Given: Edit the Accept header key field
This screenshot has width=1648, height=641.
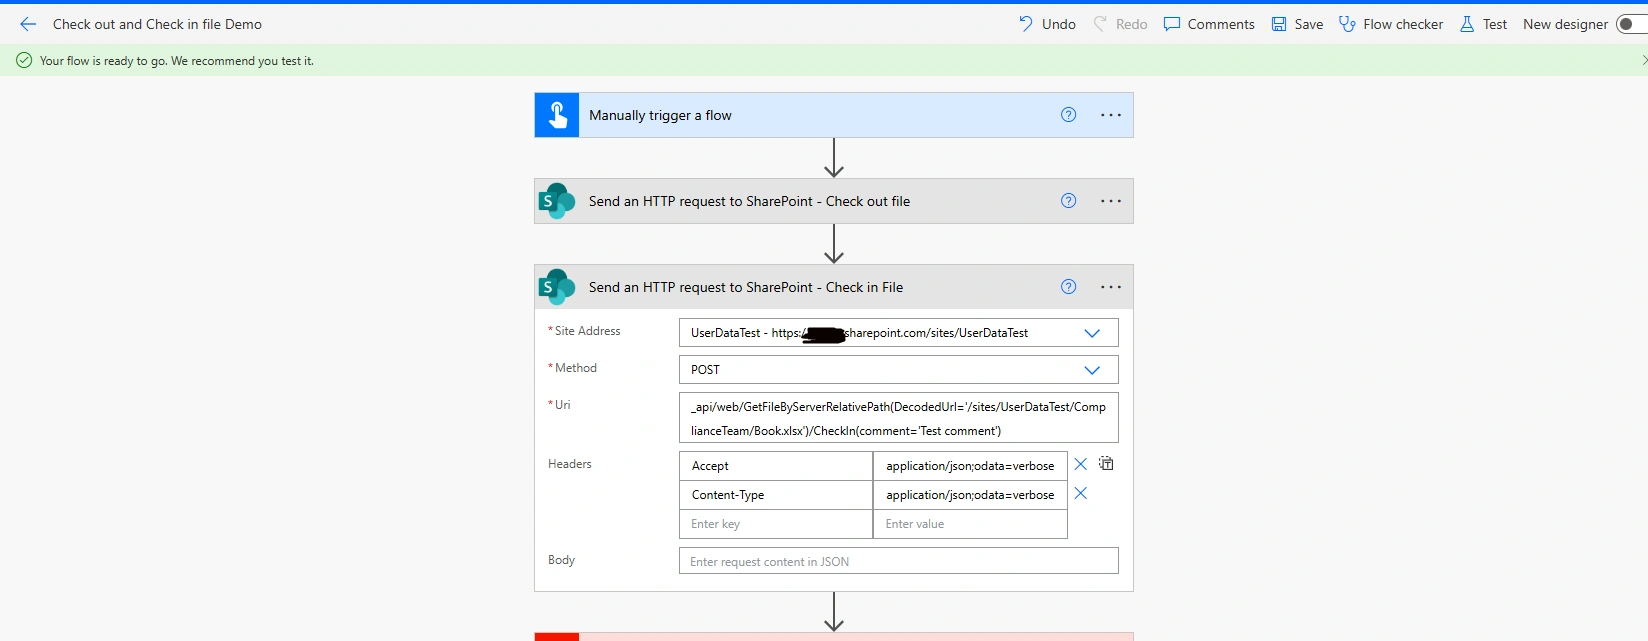Looking at the screenshot, I should [776, 466].
